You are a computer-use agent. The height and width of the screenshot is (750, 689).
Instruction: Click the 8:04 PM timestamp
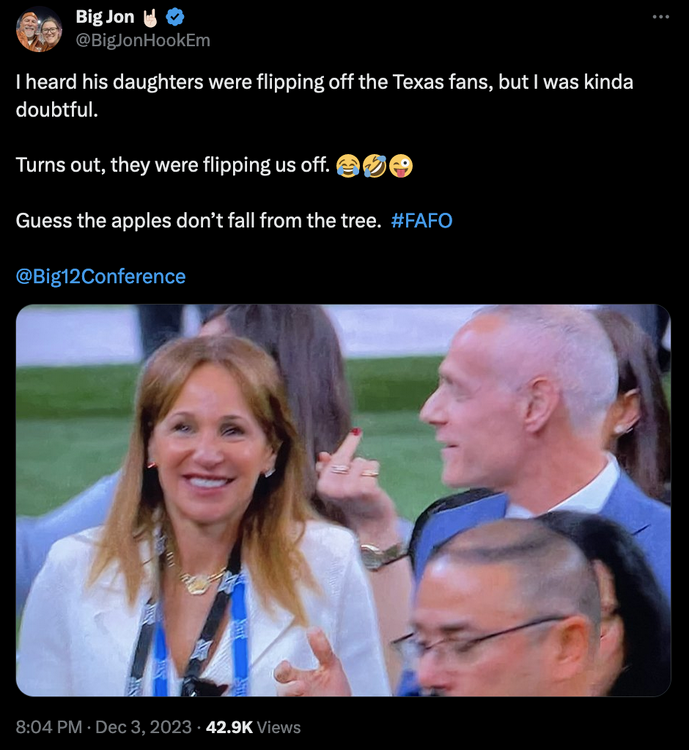[49, 728]
